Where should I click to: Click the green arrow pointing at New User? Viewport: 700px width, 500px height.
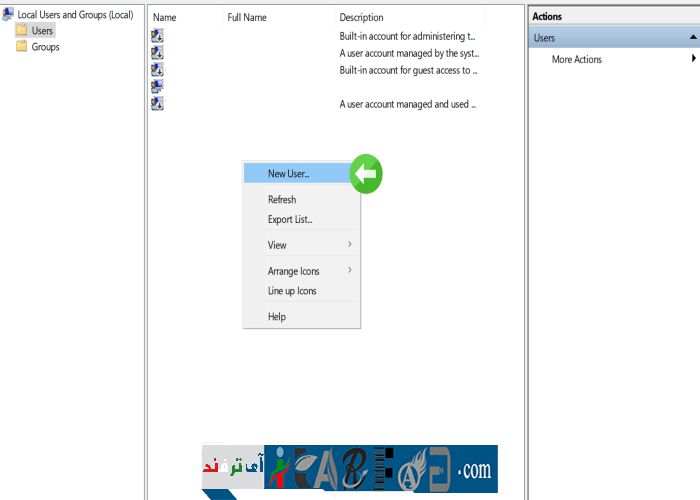point(366,174)
